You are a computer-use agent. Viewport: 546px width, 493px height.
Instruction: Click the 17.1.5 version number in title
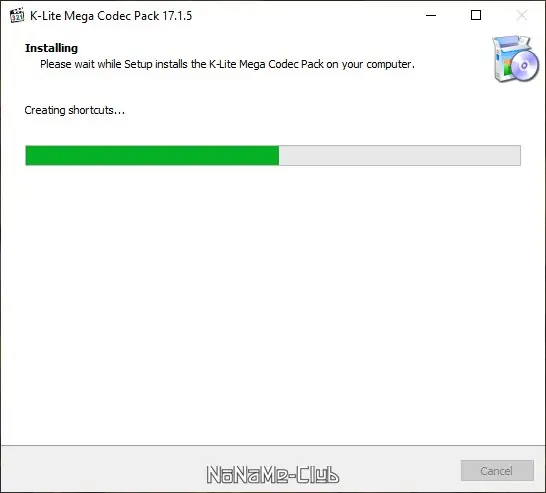[x=177, y=16]
